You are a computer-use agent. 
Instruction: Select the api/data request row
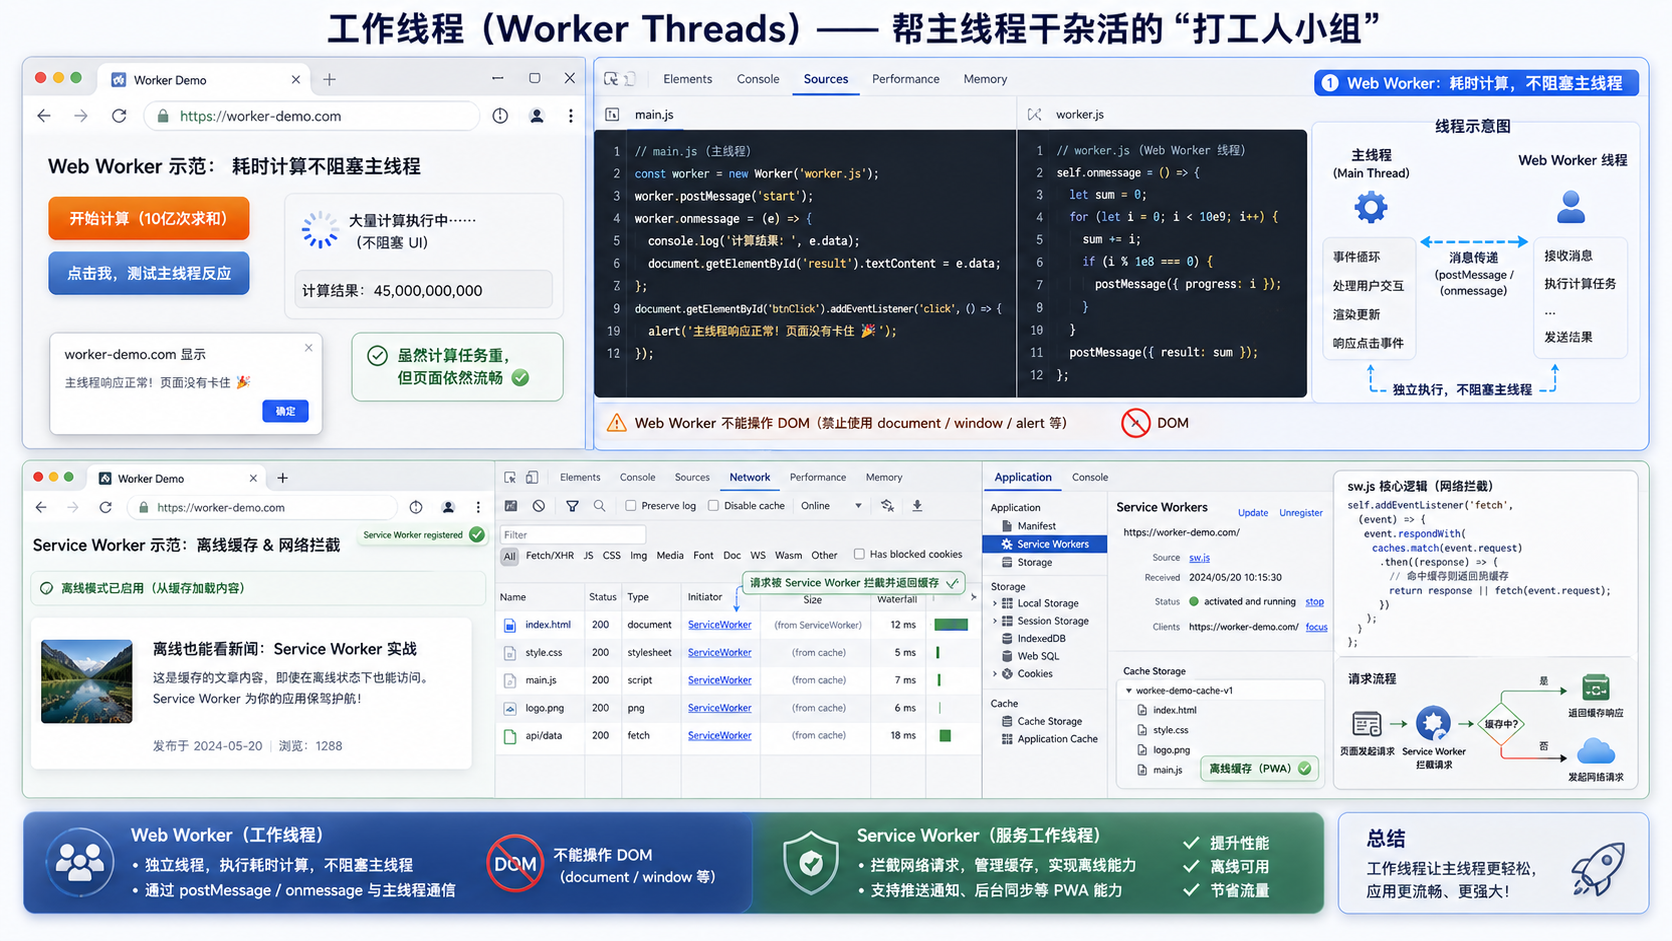738,736
